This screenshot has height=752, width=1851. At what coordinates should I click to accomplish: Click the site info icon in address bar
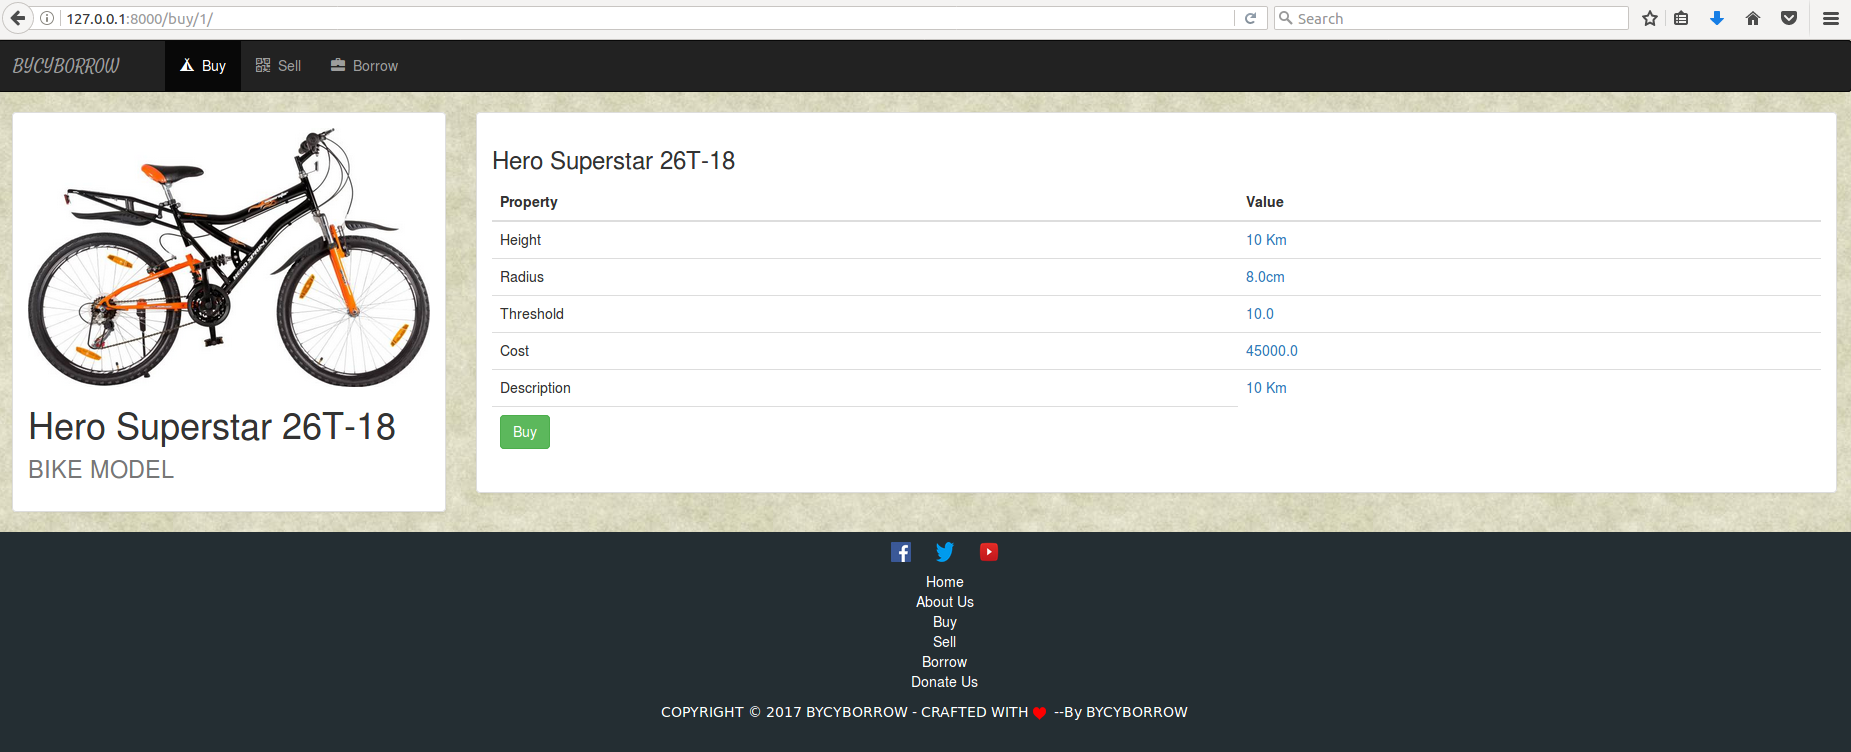46,18
